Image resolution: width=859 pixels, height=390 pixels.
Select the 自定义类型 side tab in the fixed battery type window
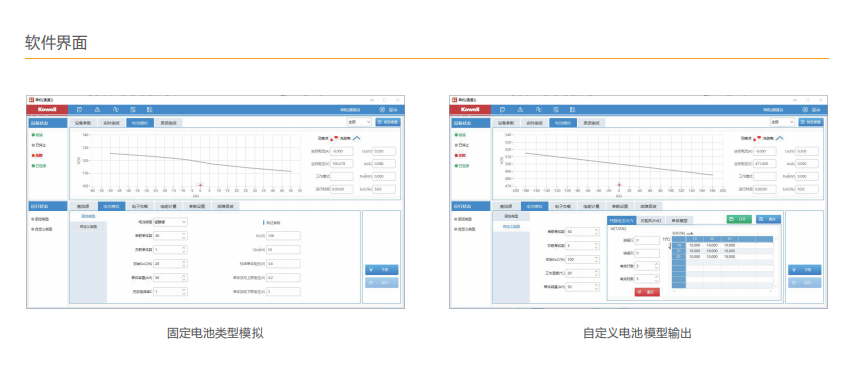click(88, 226)
